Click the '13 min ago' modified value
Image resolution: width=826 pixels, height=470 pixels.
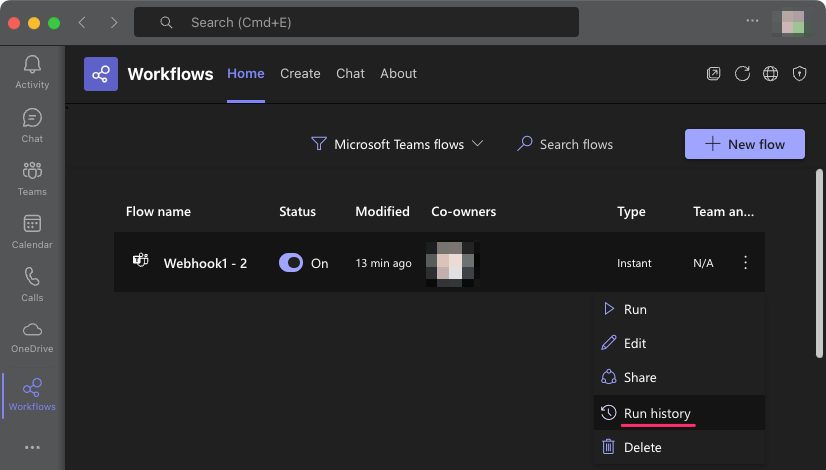[384, 263]
